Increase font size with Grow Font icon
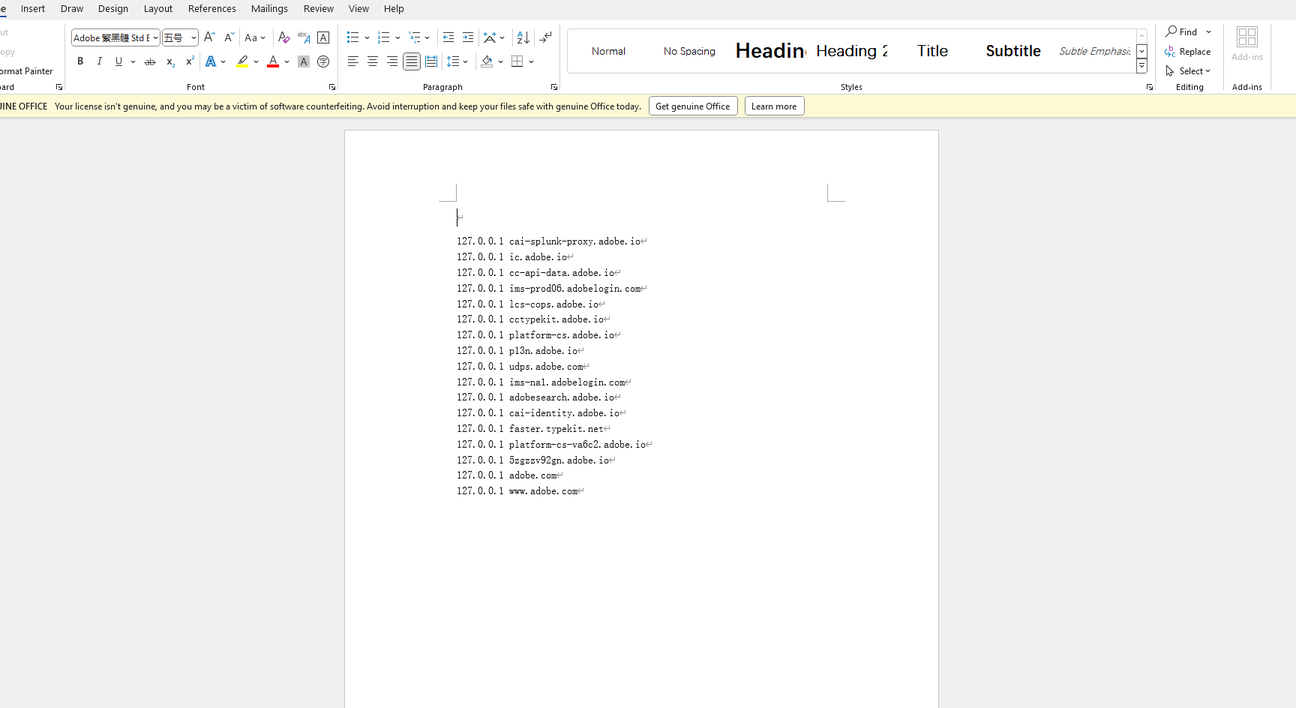The image size is (1296, 708). tap(209, 38)
